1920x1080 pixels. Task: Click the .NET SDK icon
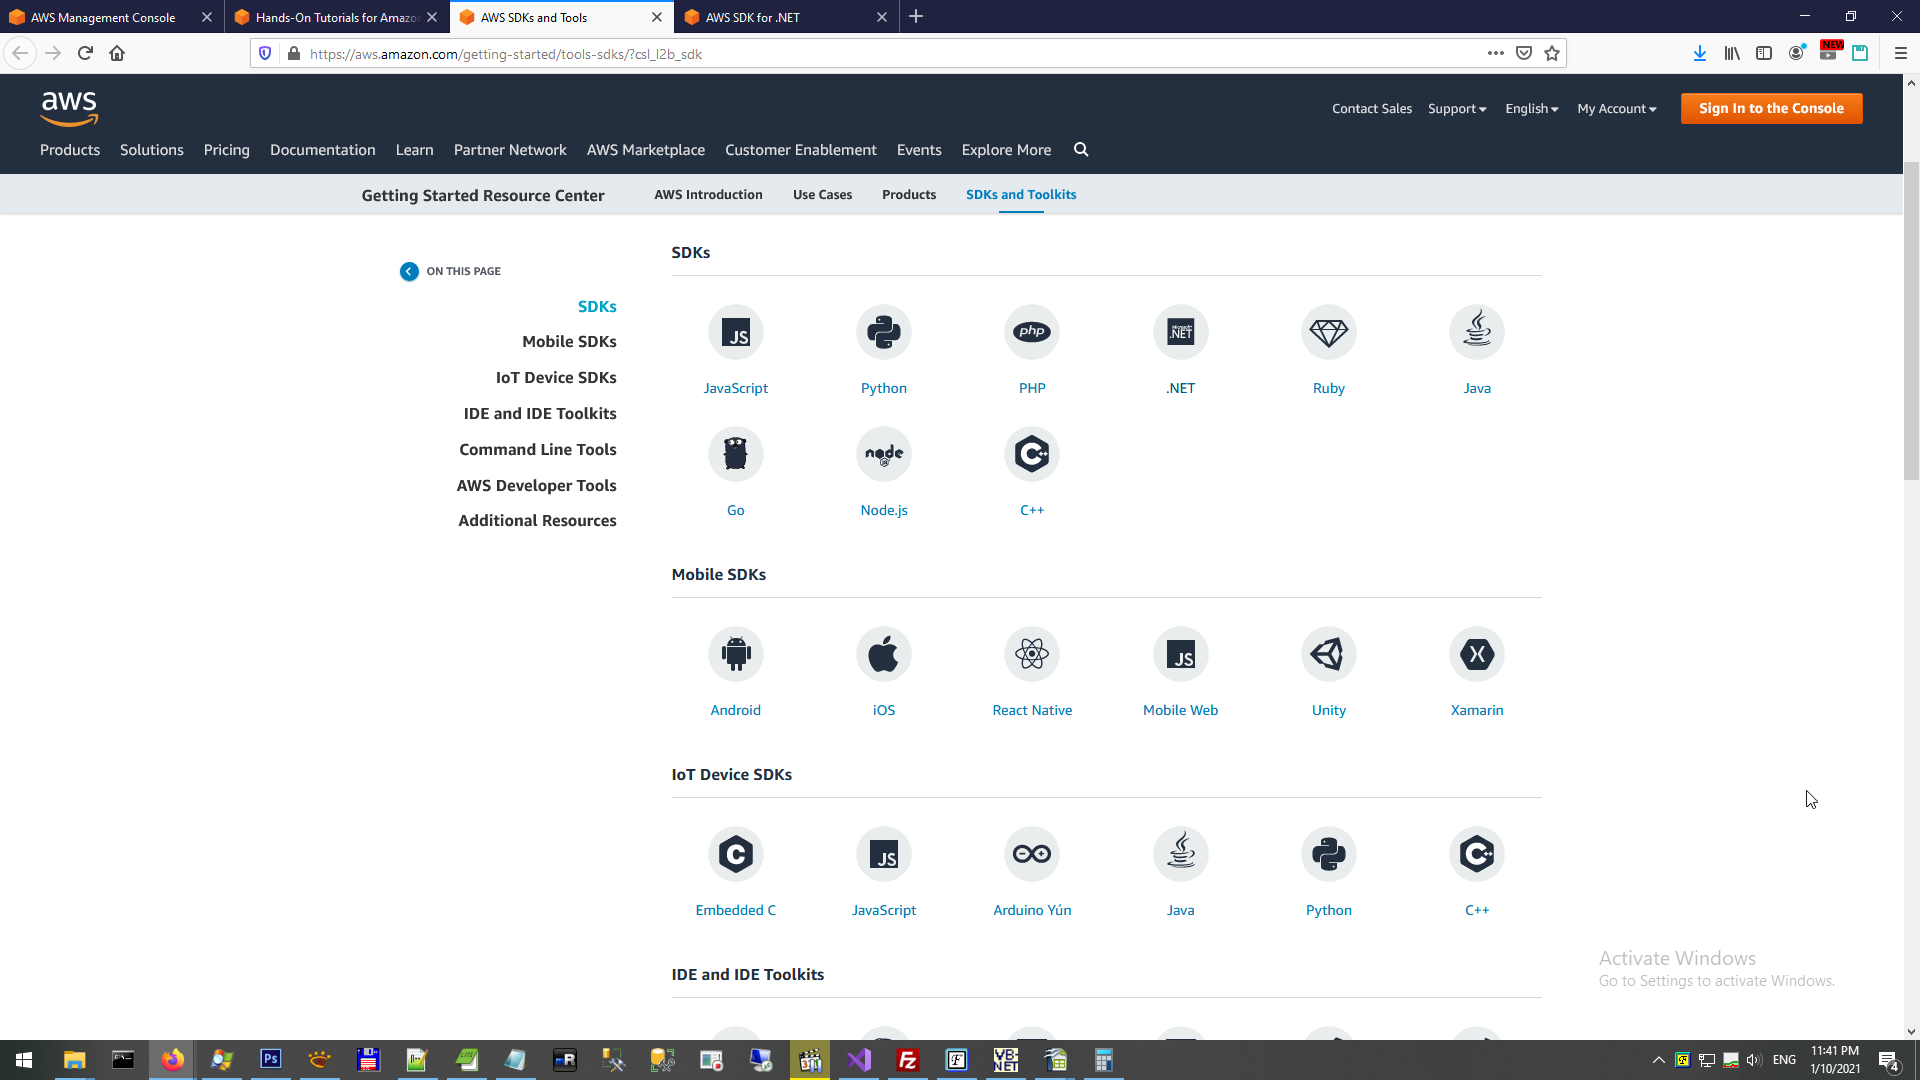(1180, 332)
